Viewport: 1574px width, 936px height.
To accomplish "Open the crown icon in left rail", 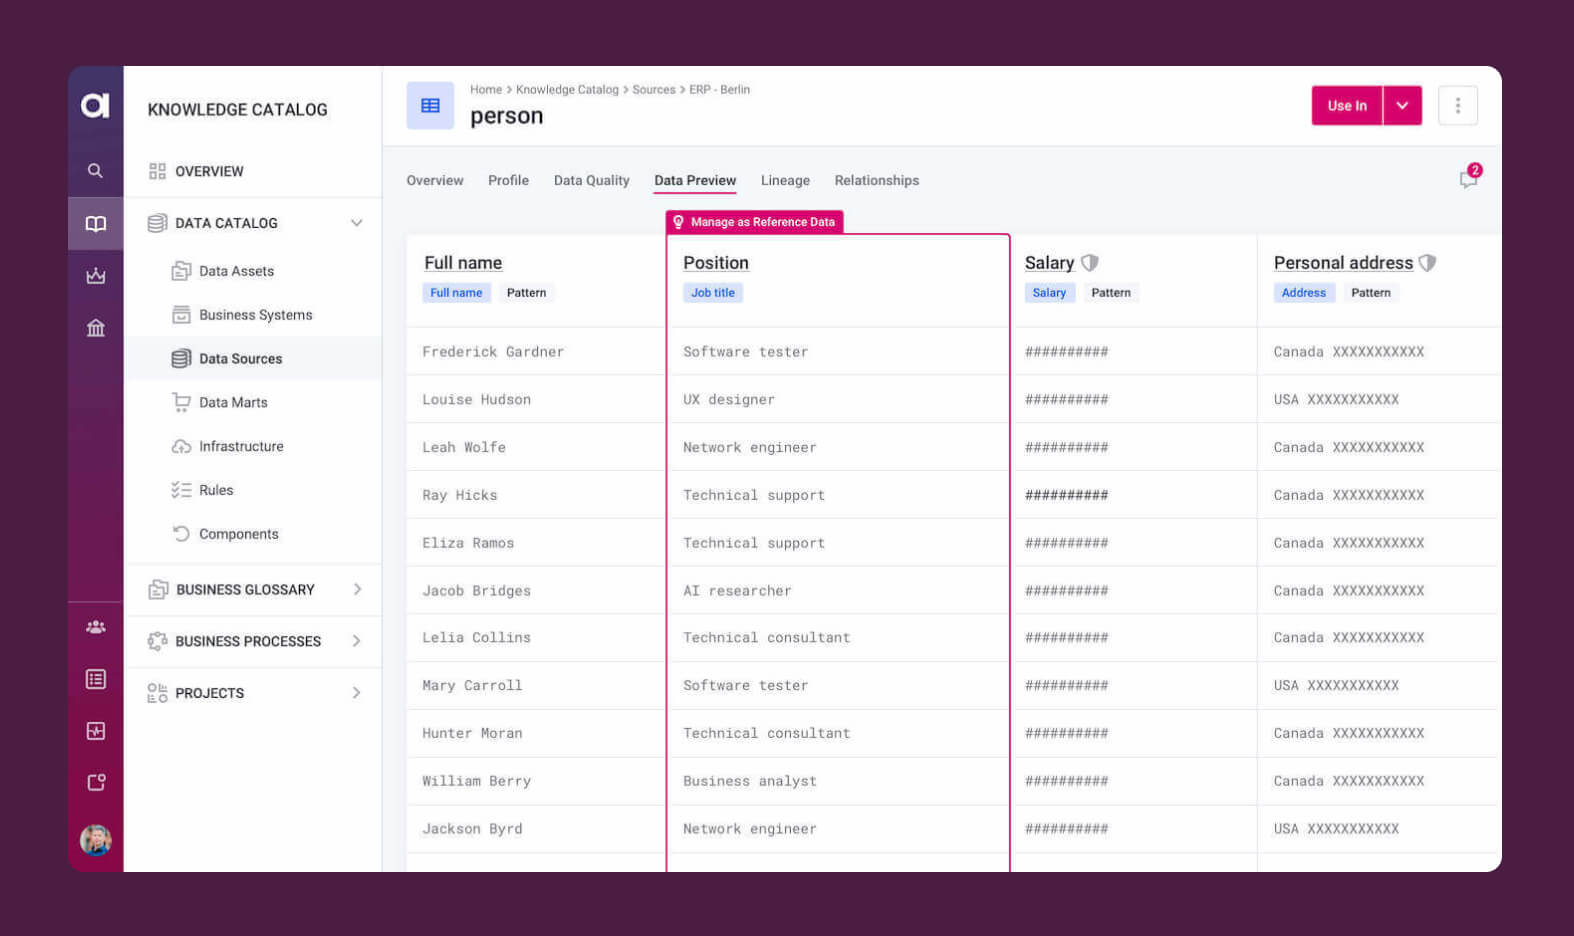I will 95,276.
